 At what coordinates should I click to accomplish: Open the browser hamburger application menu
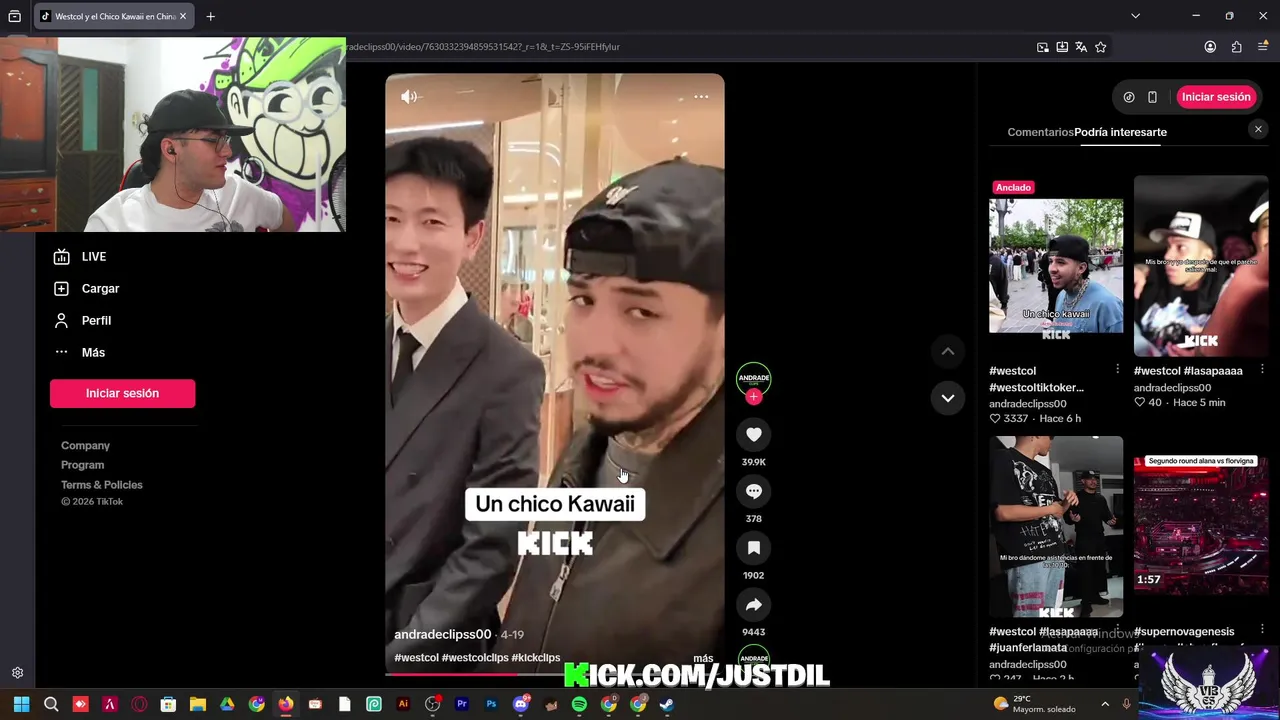(x=1262, y=47)
